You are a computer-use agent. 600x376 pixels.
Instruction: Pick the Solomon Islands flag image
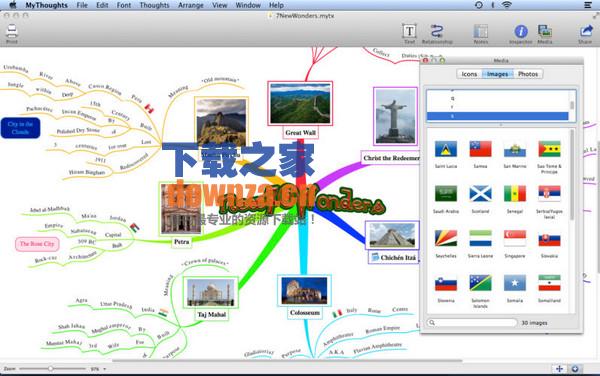pos(481,283)
